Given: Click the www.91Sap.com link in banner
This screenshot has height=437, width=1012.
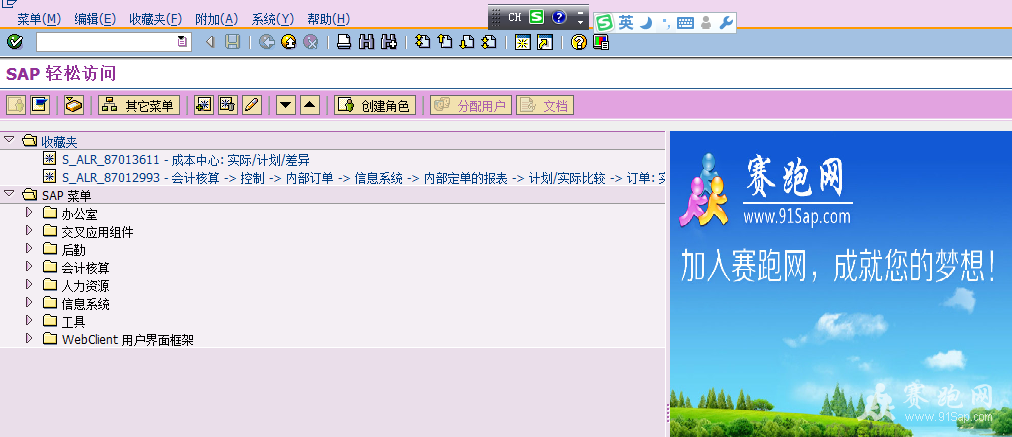Looking at the screenshot, I should tap(796, 217).
